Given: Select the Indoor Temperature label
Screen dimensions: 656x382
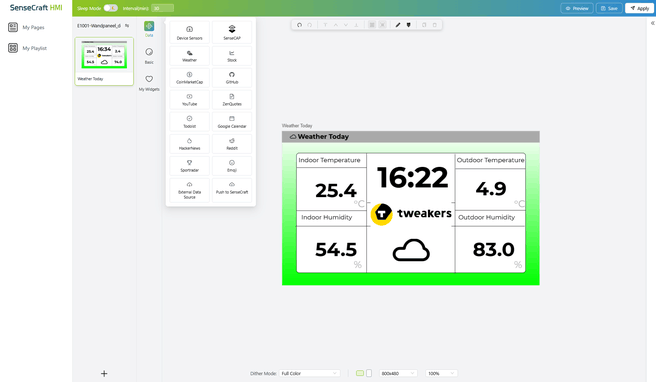Looking at the screenshot, I should [329, 160].
